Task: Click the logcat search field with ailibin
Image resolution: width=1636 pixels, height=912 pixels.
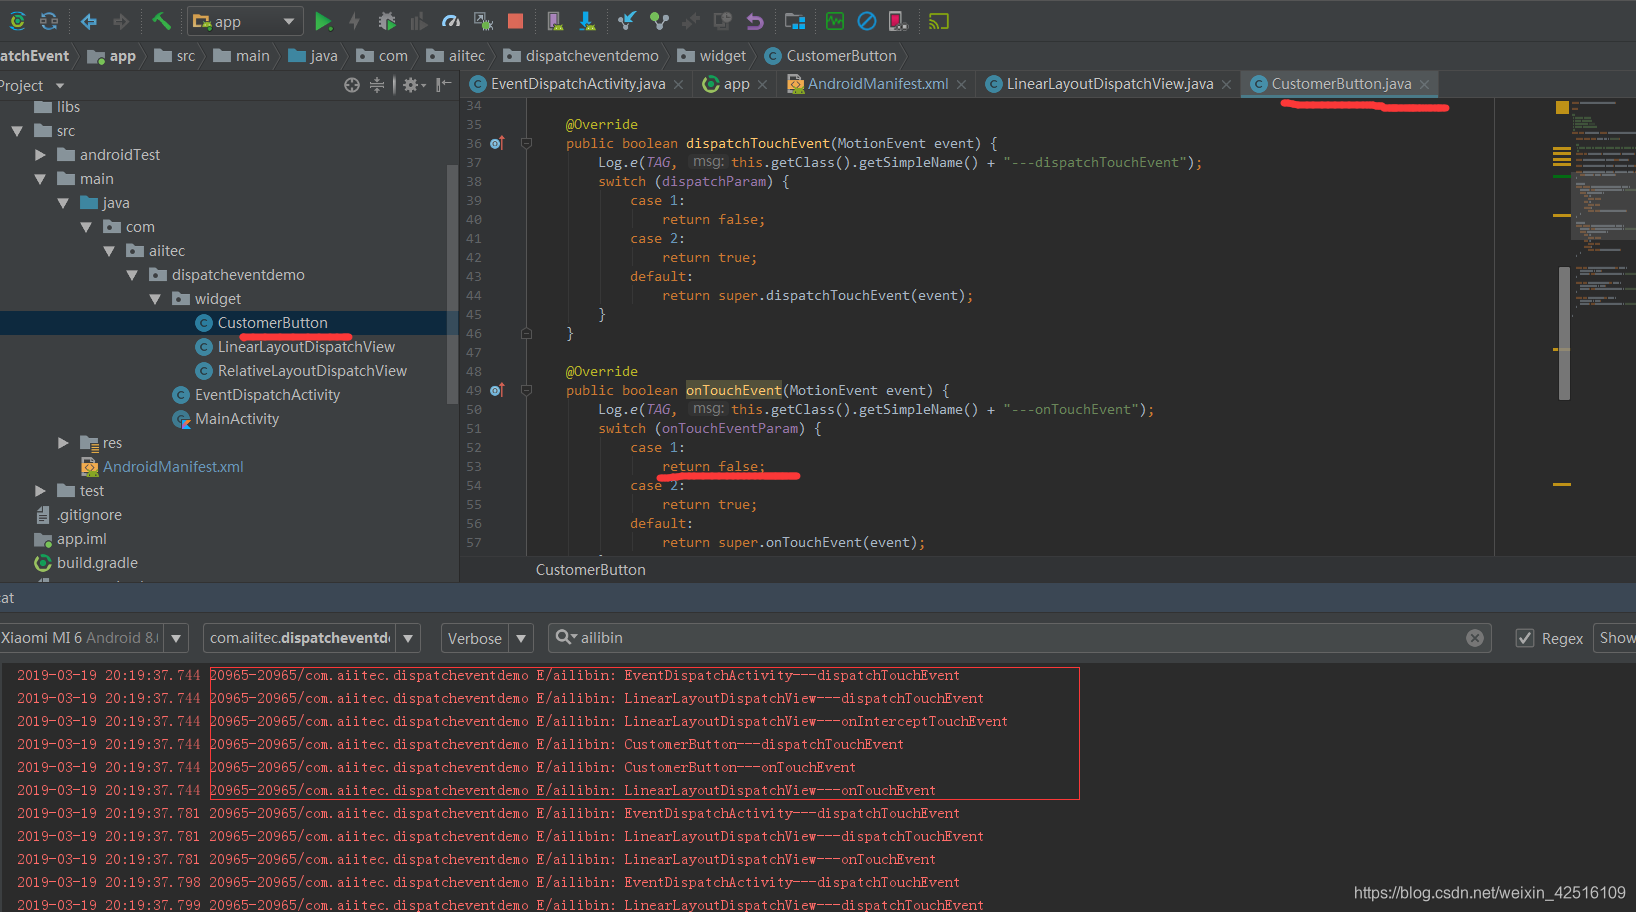Action: pyautogui.click(x=1020, y=638)
